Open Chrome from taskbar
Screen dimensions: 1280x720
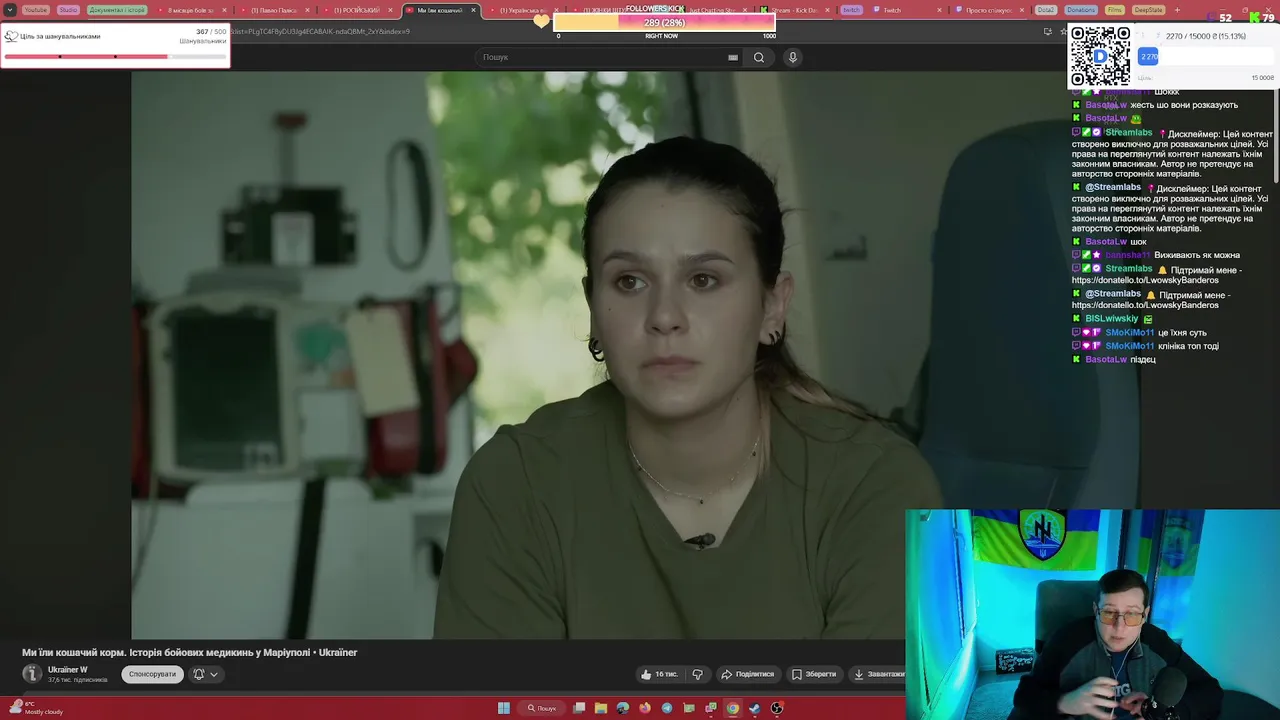point(733,708)
